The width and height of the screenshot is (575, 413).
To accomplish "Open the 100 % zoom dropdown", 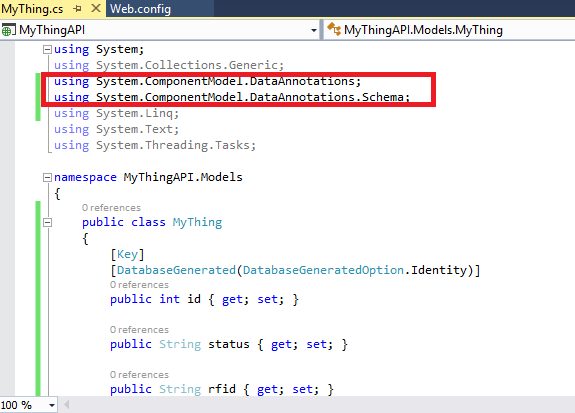I will click(52, 405).
